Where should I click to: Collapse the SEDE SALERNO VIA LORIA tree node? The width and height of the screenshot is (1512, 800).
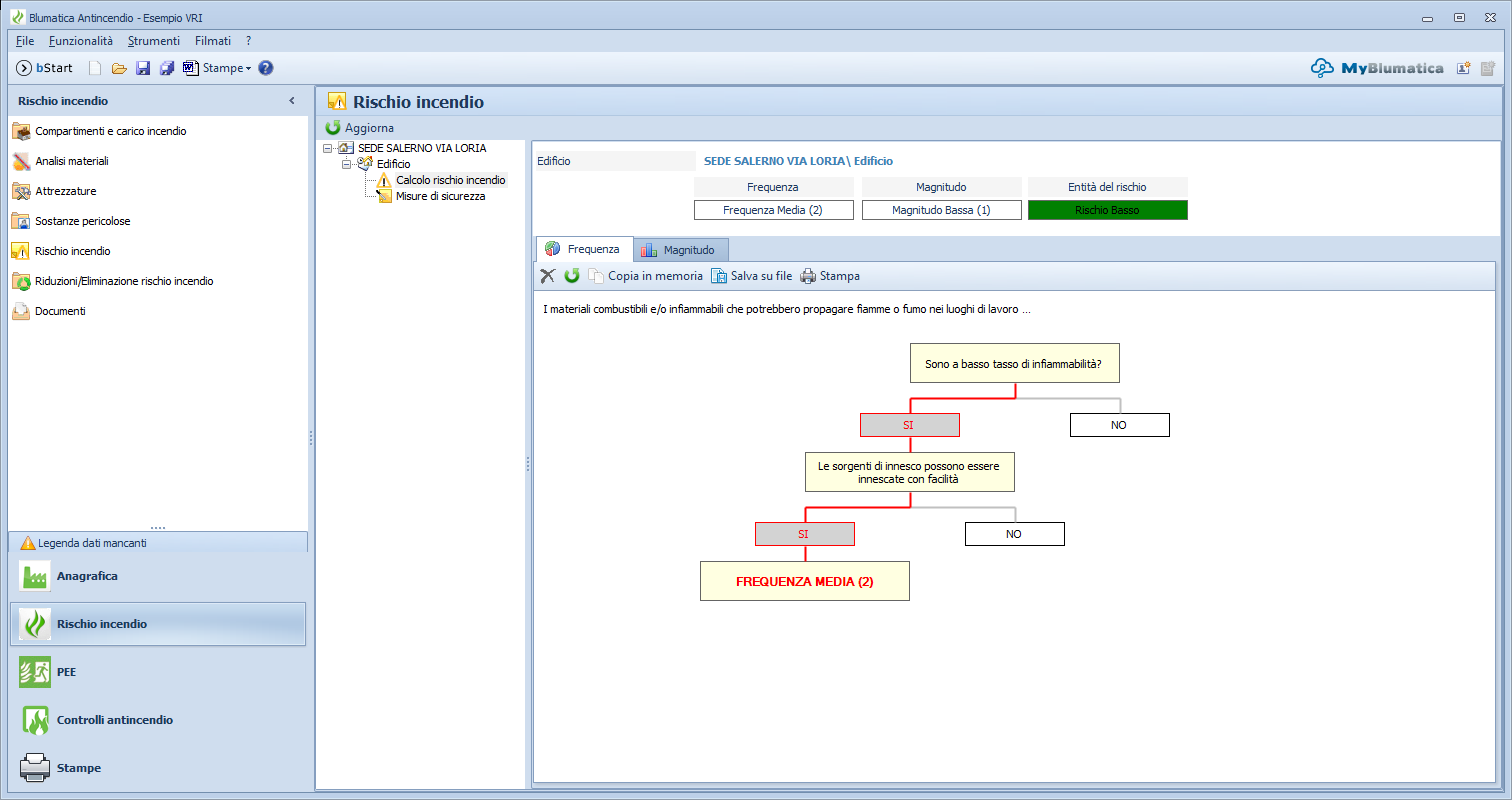coord(328,148)
